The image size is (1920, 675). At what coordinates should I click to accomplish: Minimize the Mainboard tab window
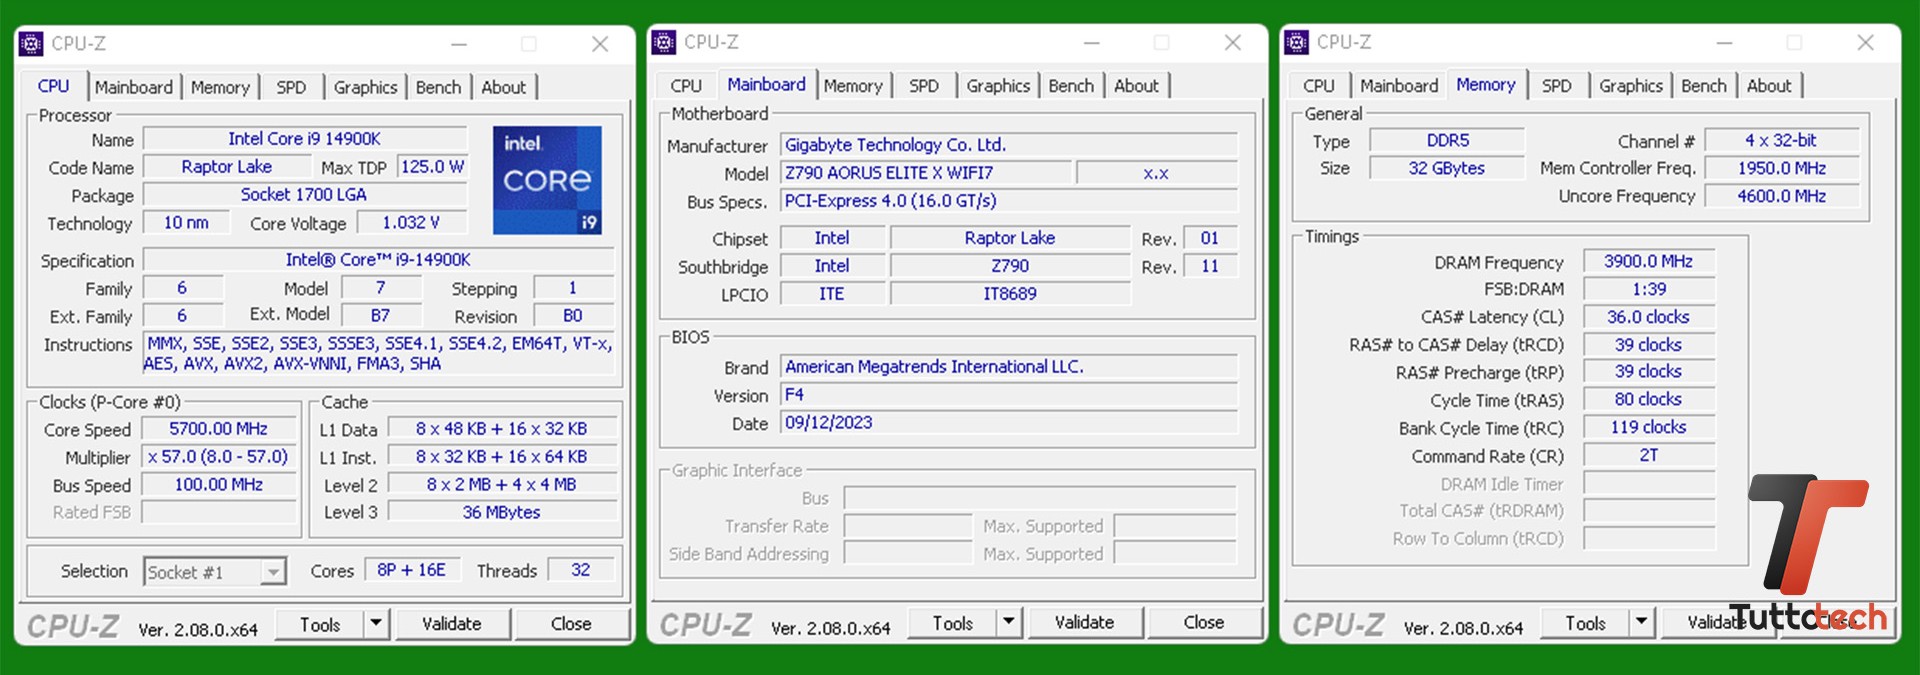pyautogui.click(x=1092, y=43)
